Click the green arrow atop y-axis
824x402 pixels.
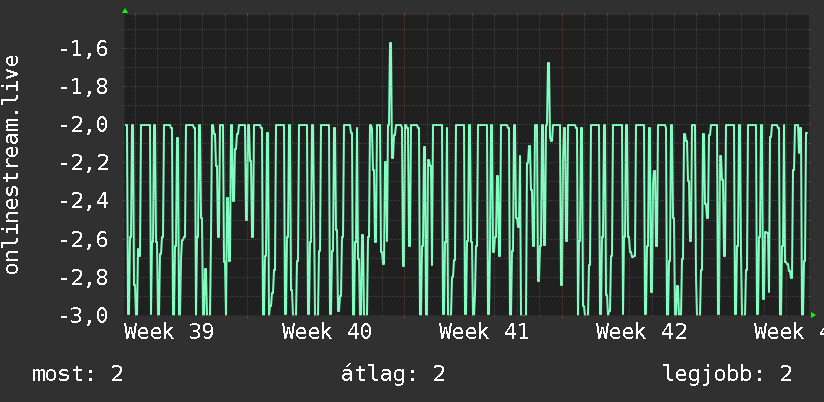coord(125,11)
